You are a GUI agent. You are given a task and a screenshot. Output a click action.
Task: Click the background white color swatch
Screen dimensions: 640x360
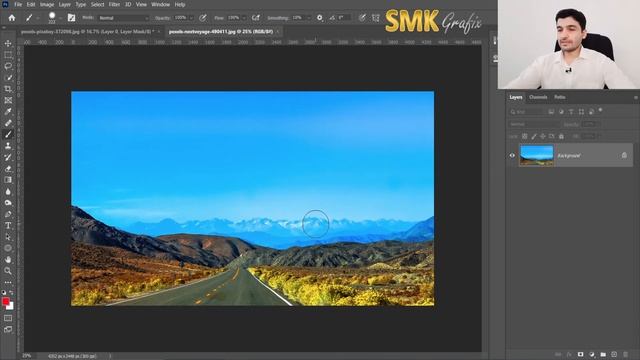(11, 306)
